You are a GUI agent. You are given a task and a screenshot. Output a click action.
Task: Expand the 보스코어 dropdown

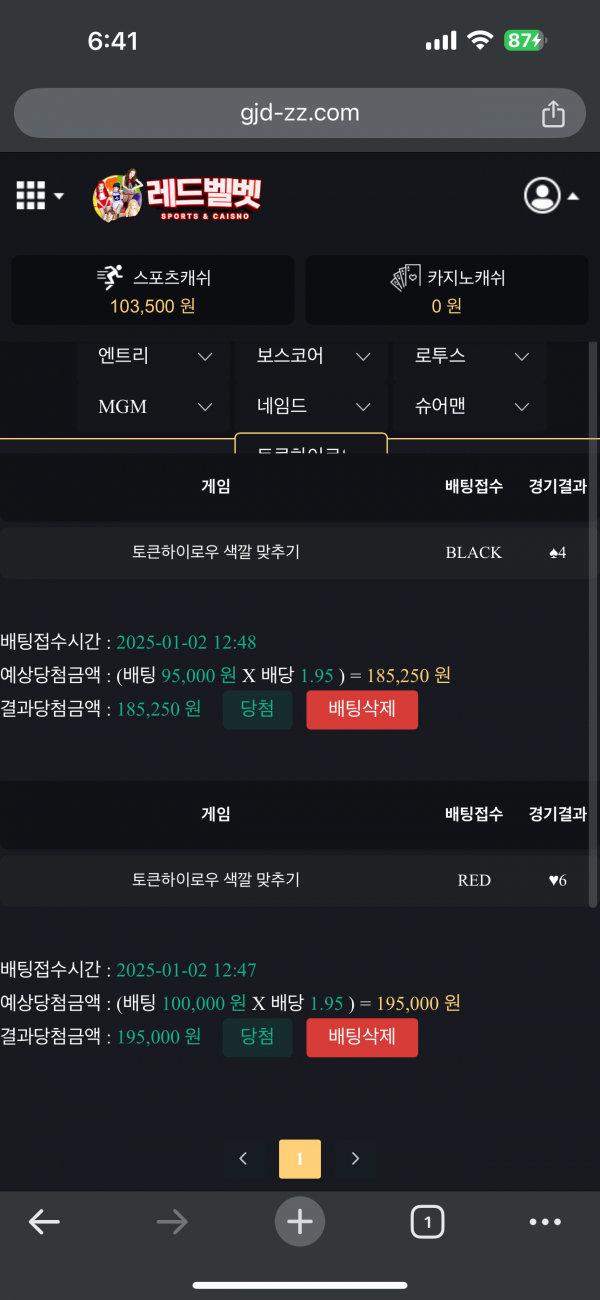313,356
